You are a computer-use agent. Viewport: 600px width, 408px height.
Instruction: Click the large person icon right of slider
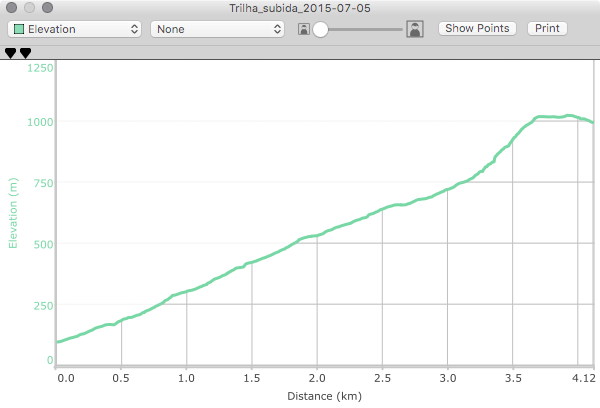[x=415, y=29]
